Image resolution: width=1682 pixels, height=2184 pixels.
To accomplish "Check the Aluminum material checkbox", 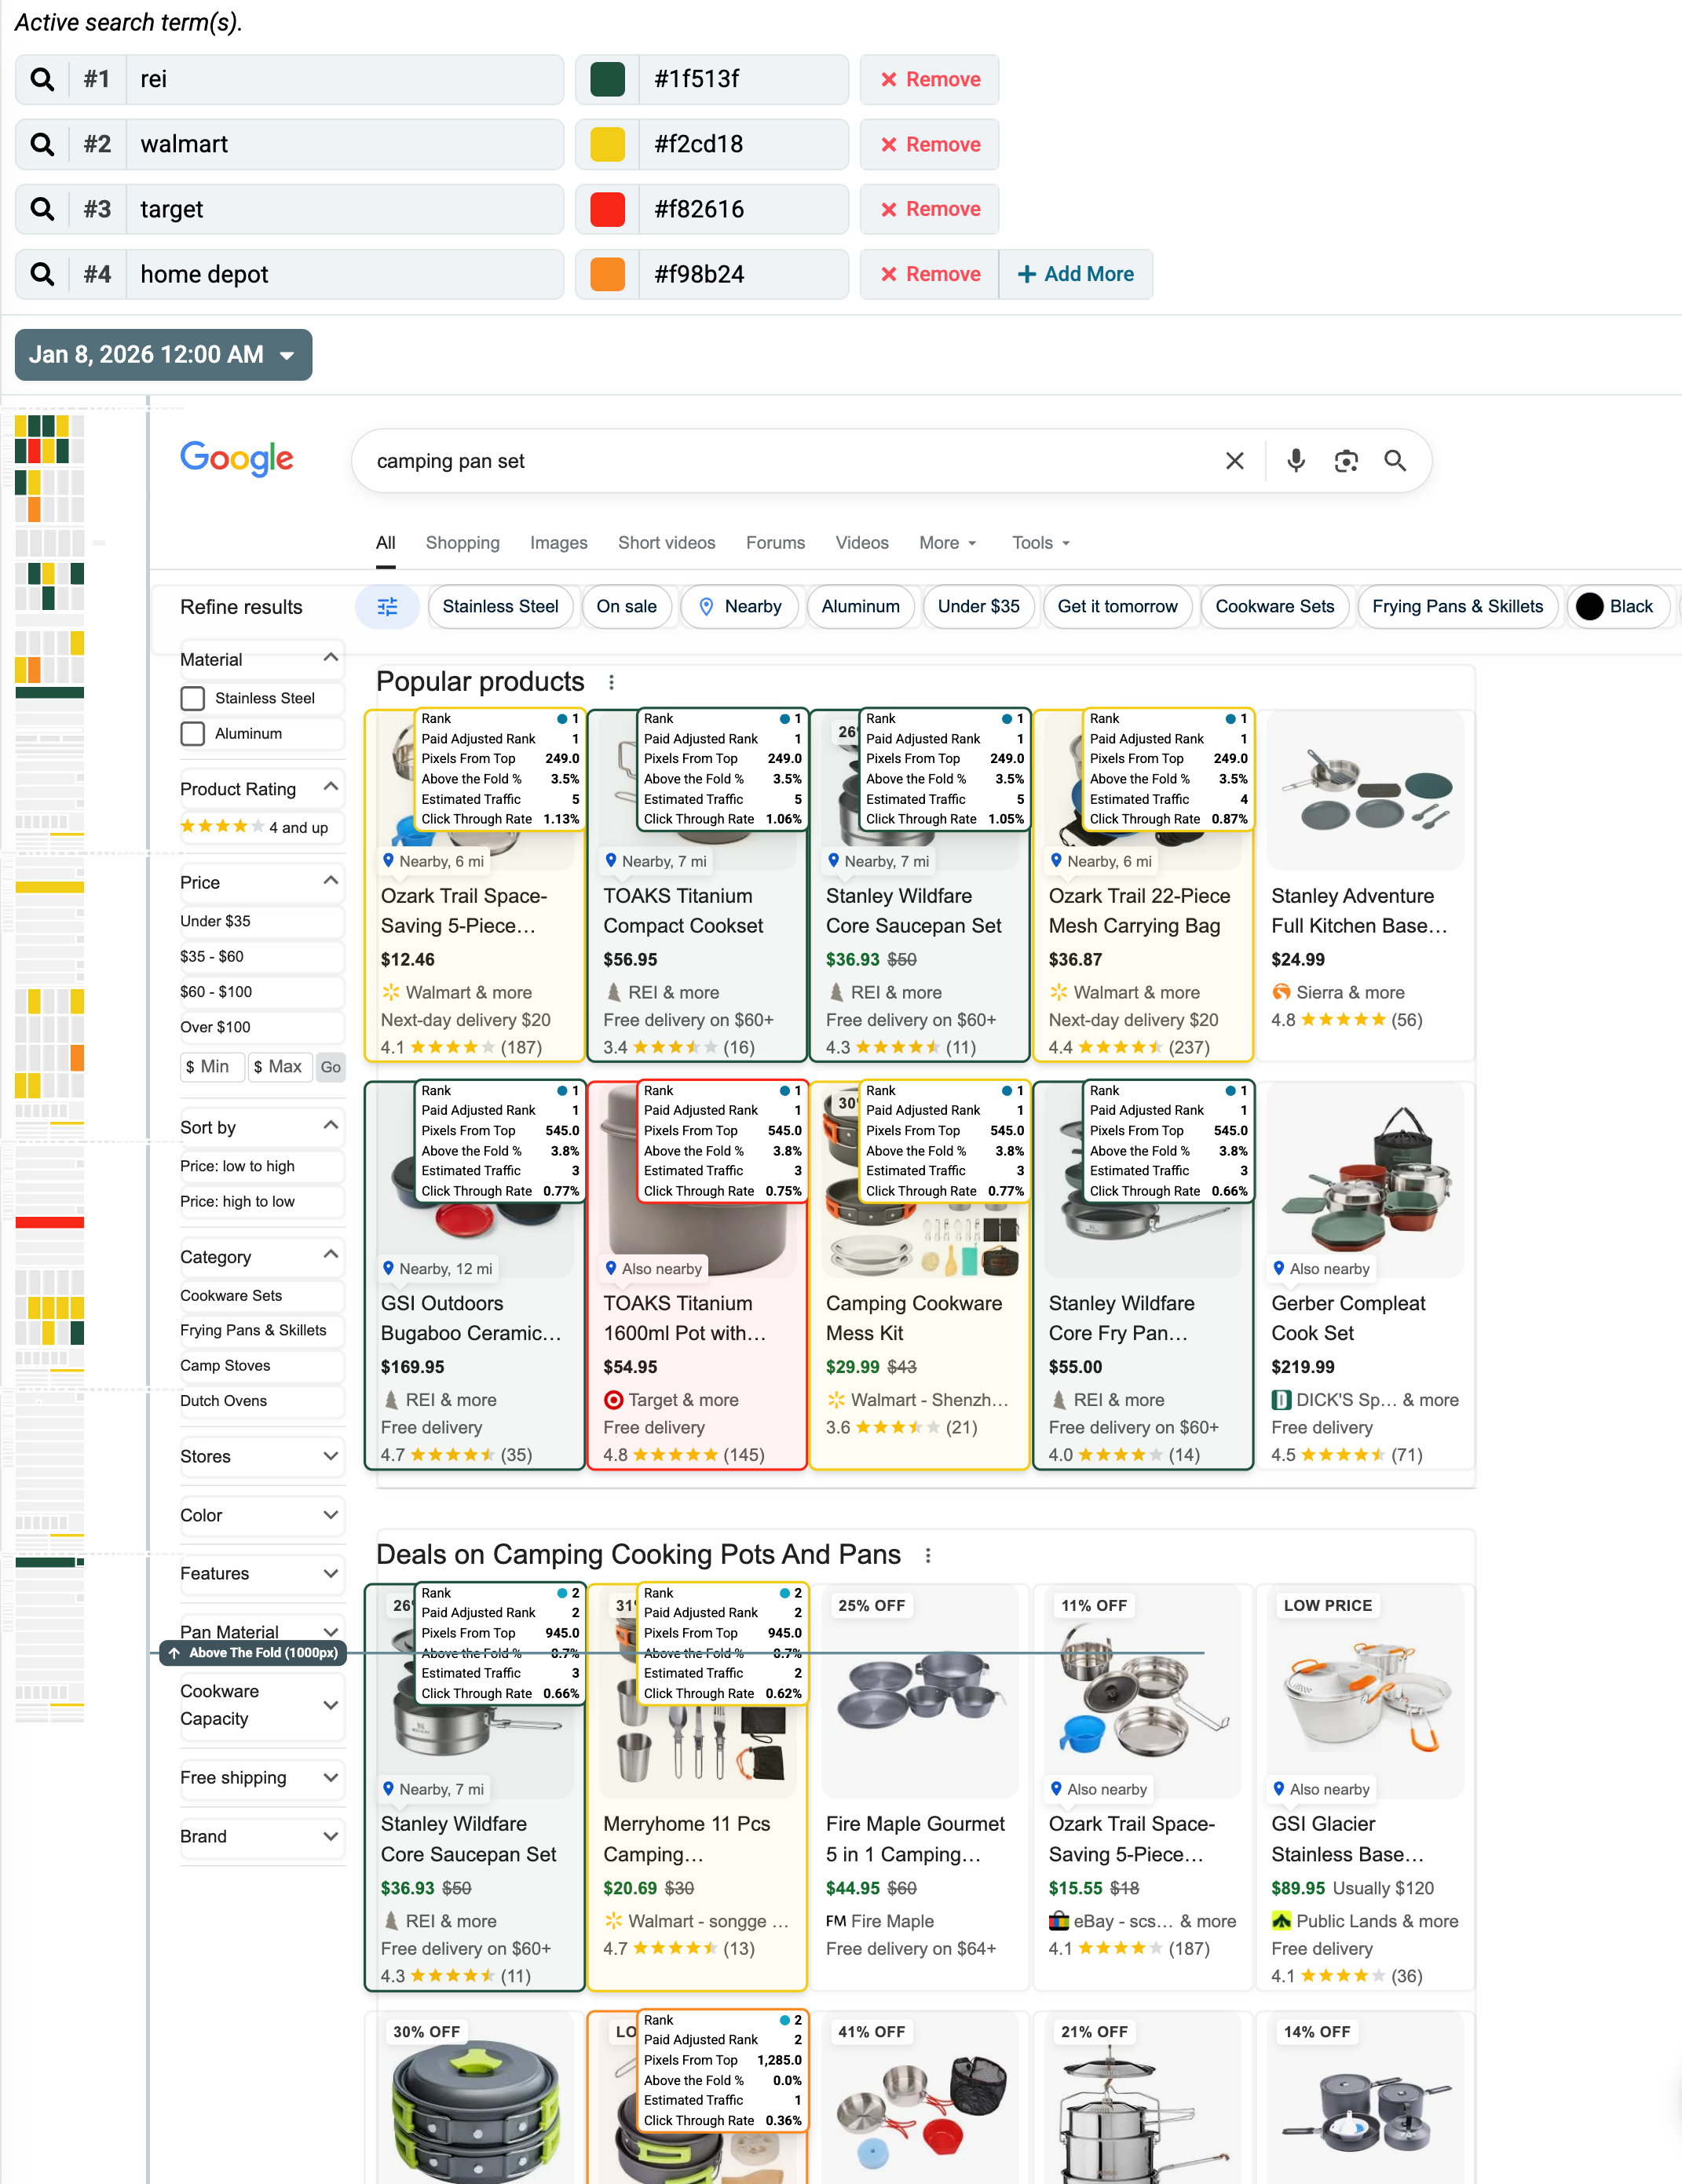I will point(193,733).
